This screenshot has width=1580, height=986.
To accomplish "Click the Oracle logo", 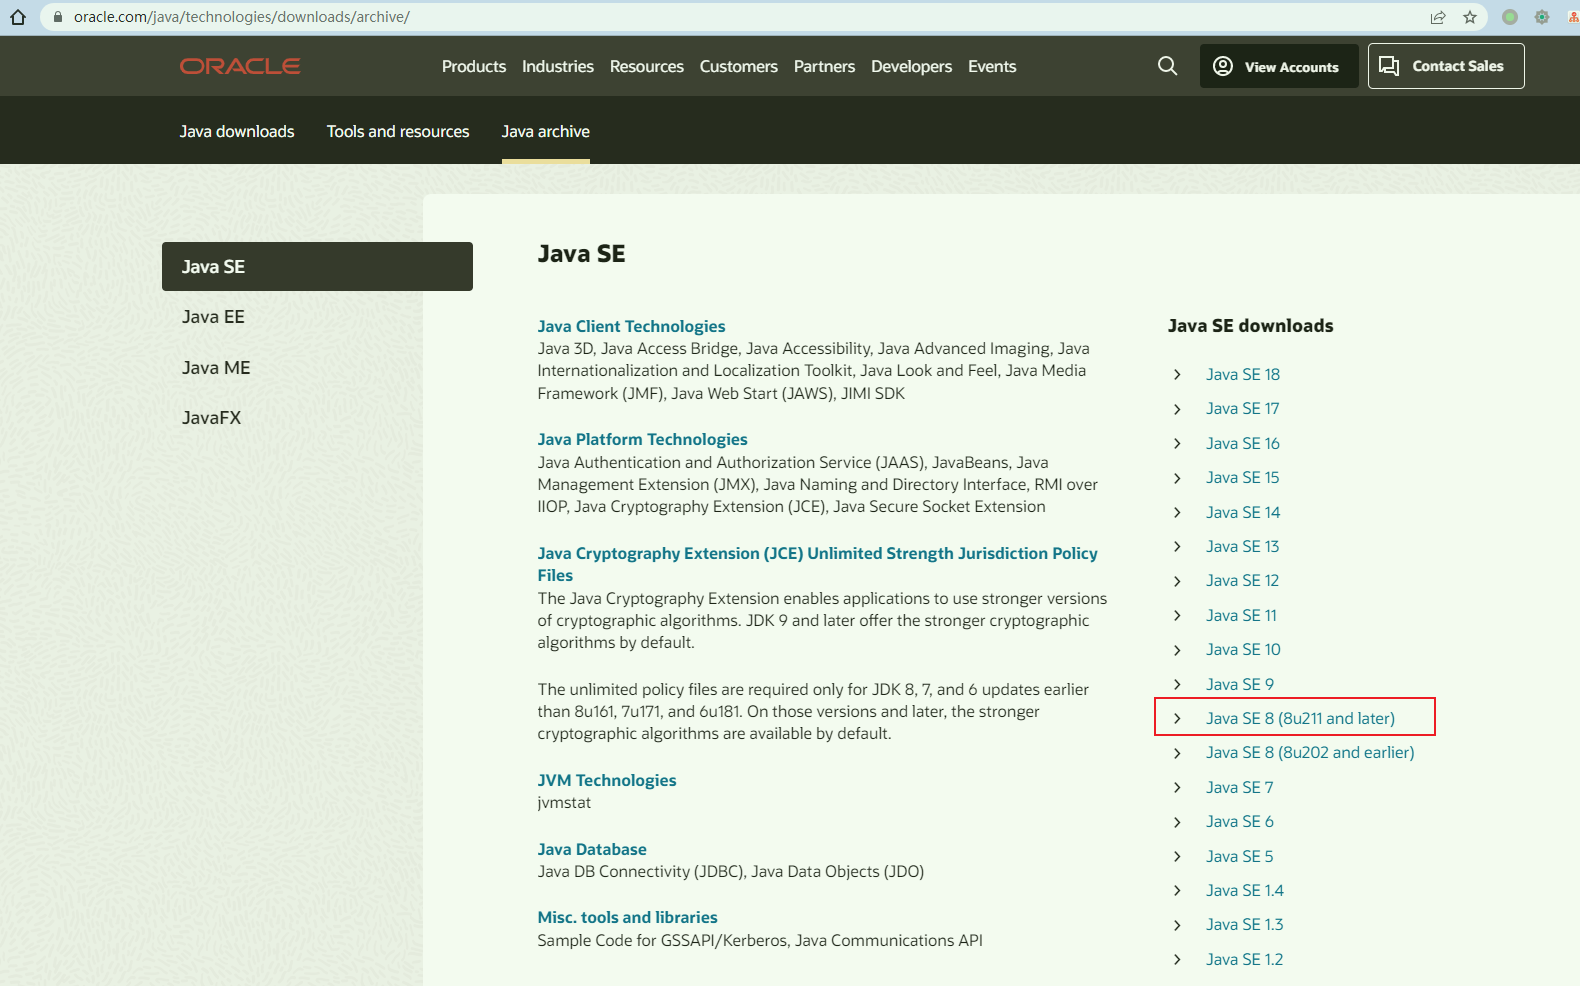I will pyautogui.click(x=240, y=66).
